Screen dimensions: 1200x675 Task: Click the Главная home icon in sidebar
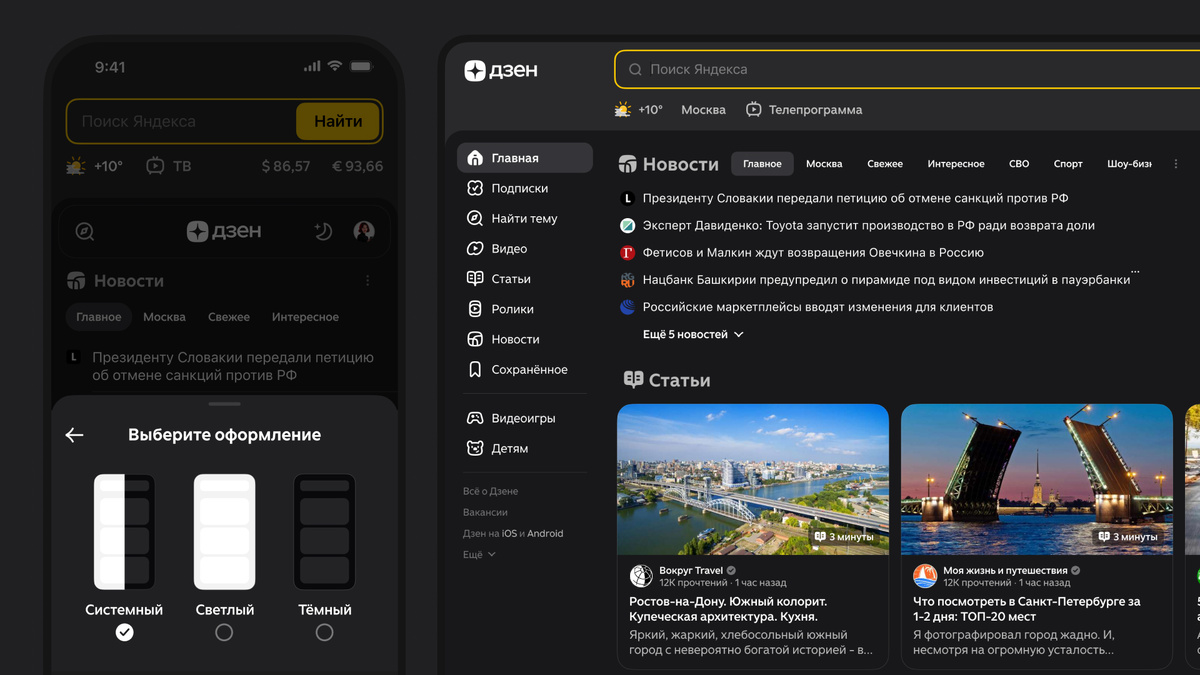(475, 158)
